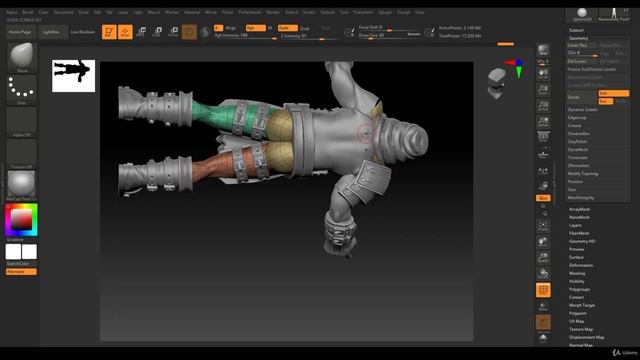Toggle the orange Rgb mode button
This screenshot has height=360, width=640.
click(256, 28)
